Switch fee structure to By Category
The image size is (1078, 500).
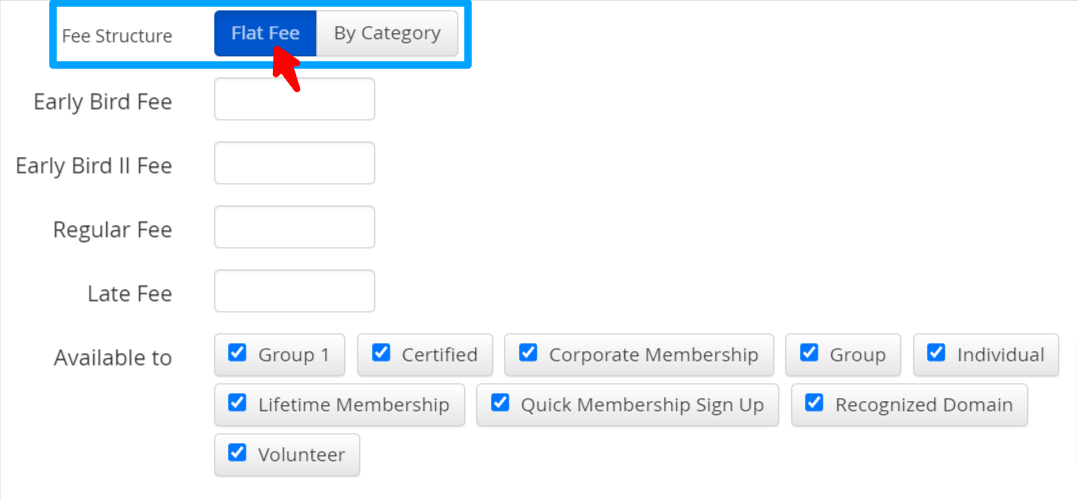tap(387, 33)
